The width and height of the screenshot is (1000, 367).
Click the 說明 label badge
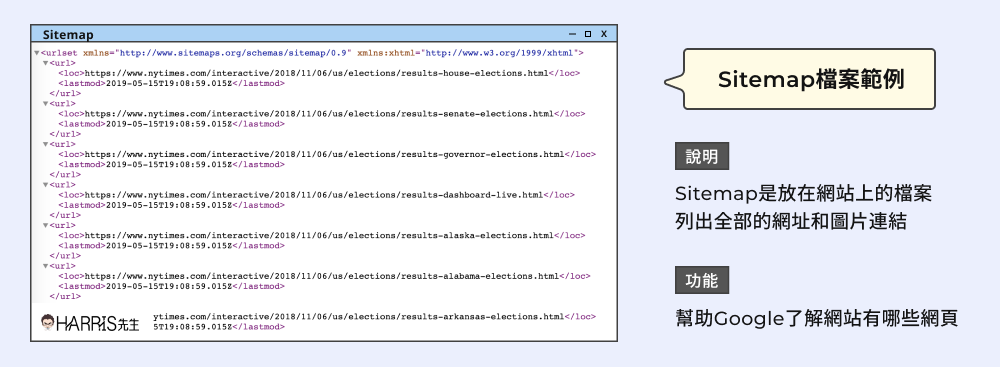click(702, 156)
